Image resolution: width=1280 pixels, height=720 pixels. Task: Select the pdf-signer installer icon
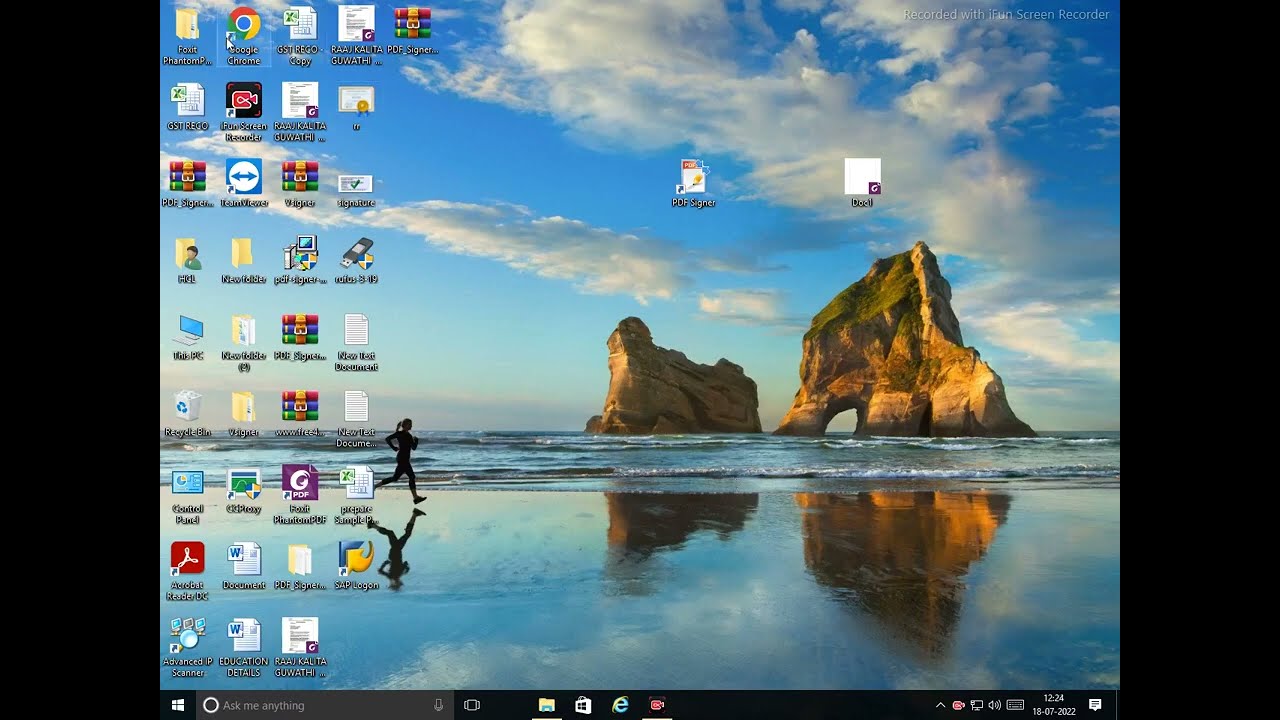(x=300, y=260)
